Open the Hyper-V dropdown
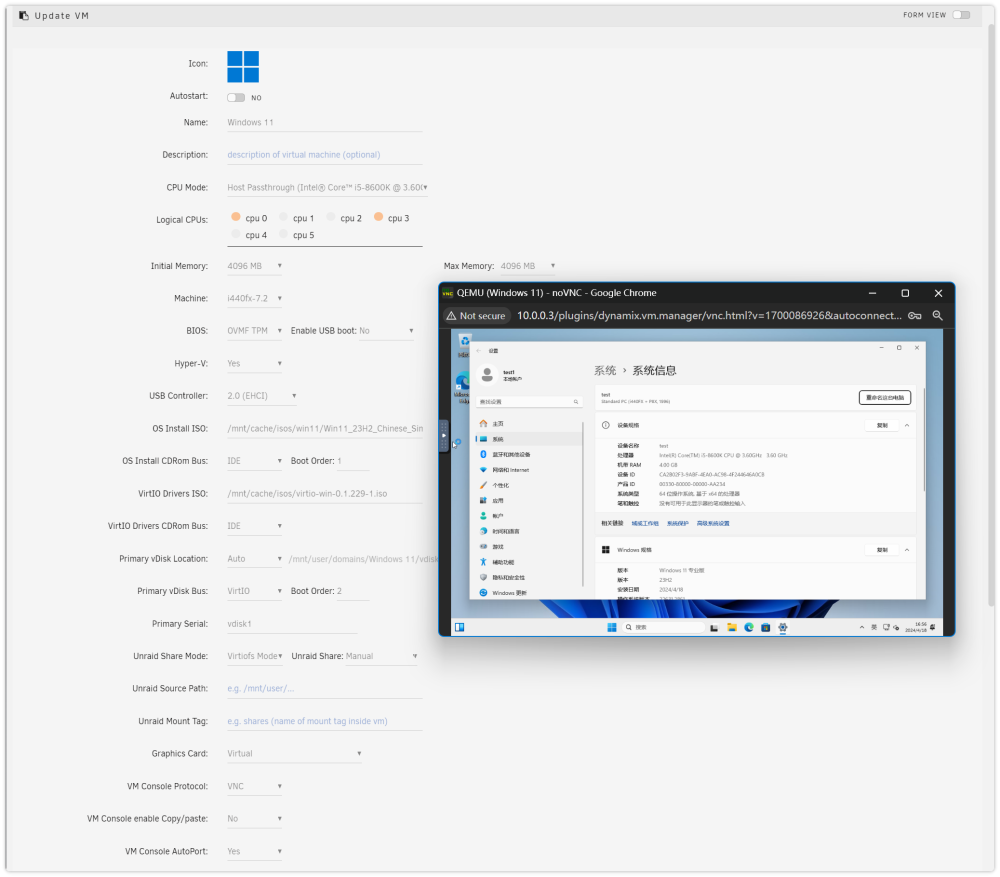 tap(254, 364)
